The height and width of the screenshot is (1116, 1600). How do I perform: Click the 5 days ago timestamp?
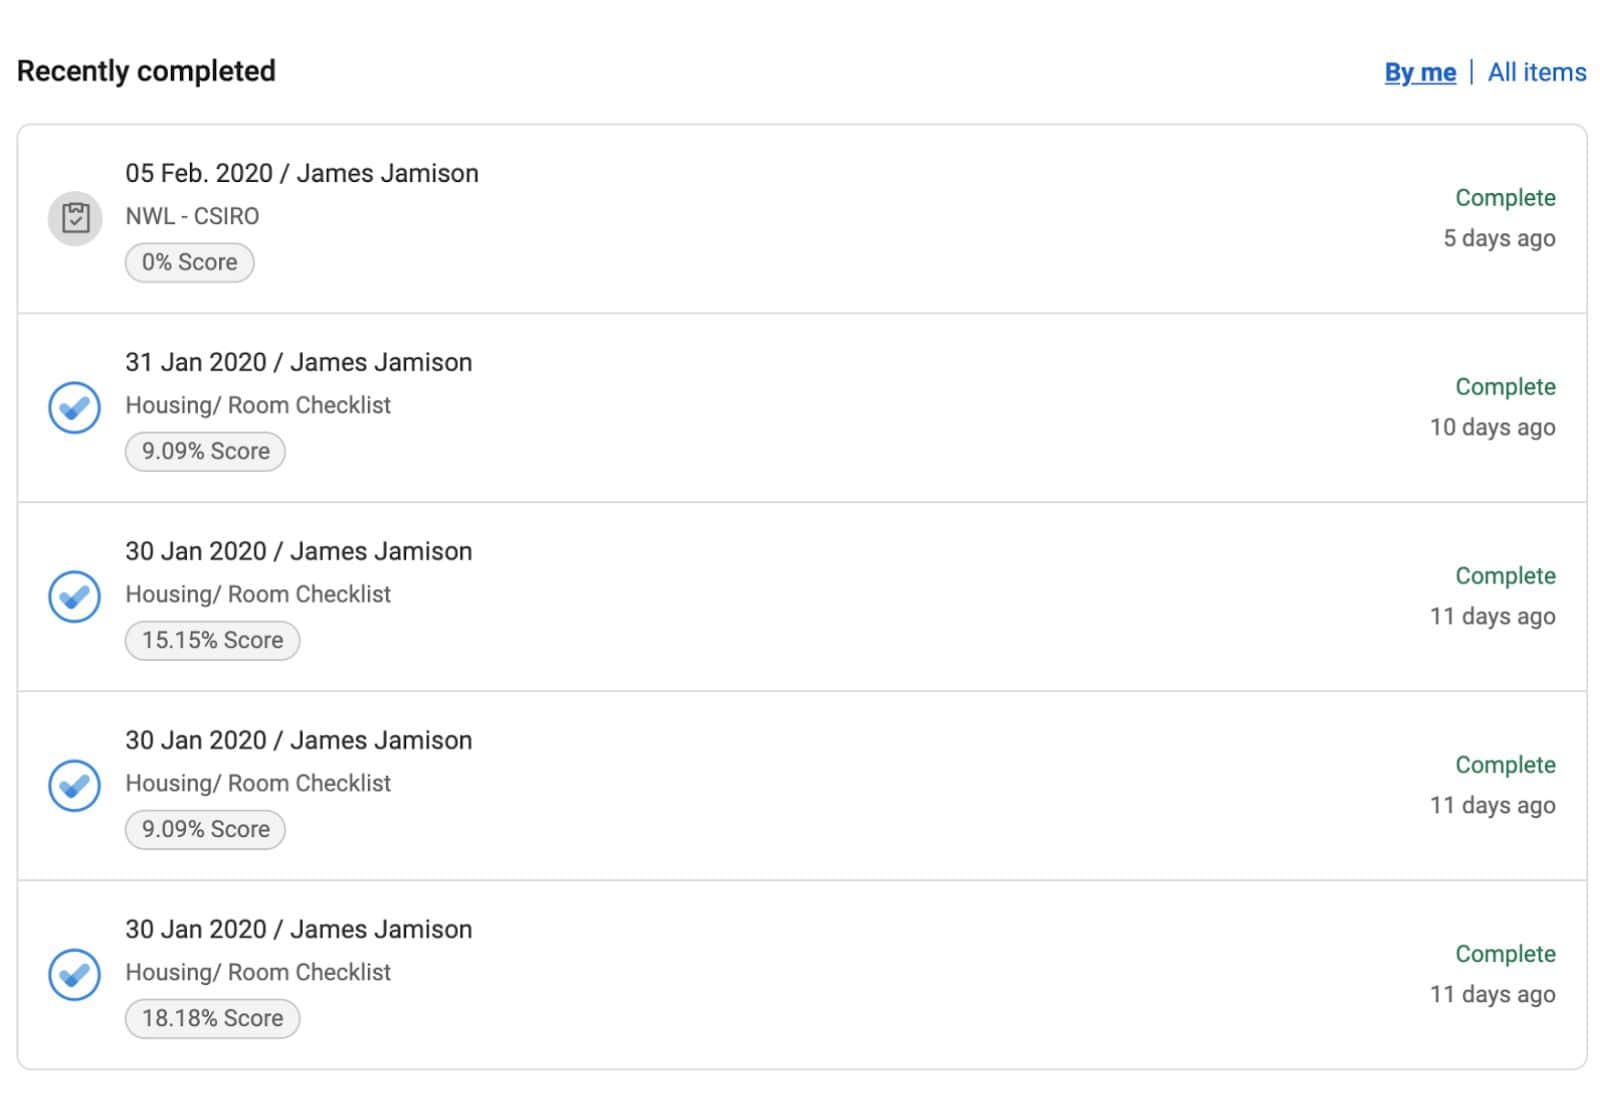[x=1498, y=238]
